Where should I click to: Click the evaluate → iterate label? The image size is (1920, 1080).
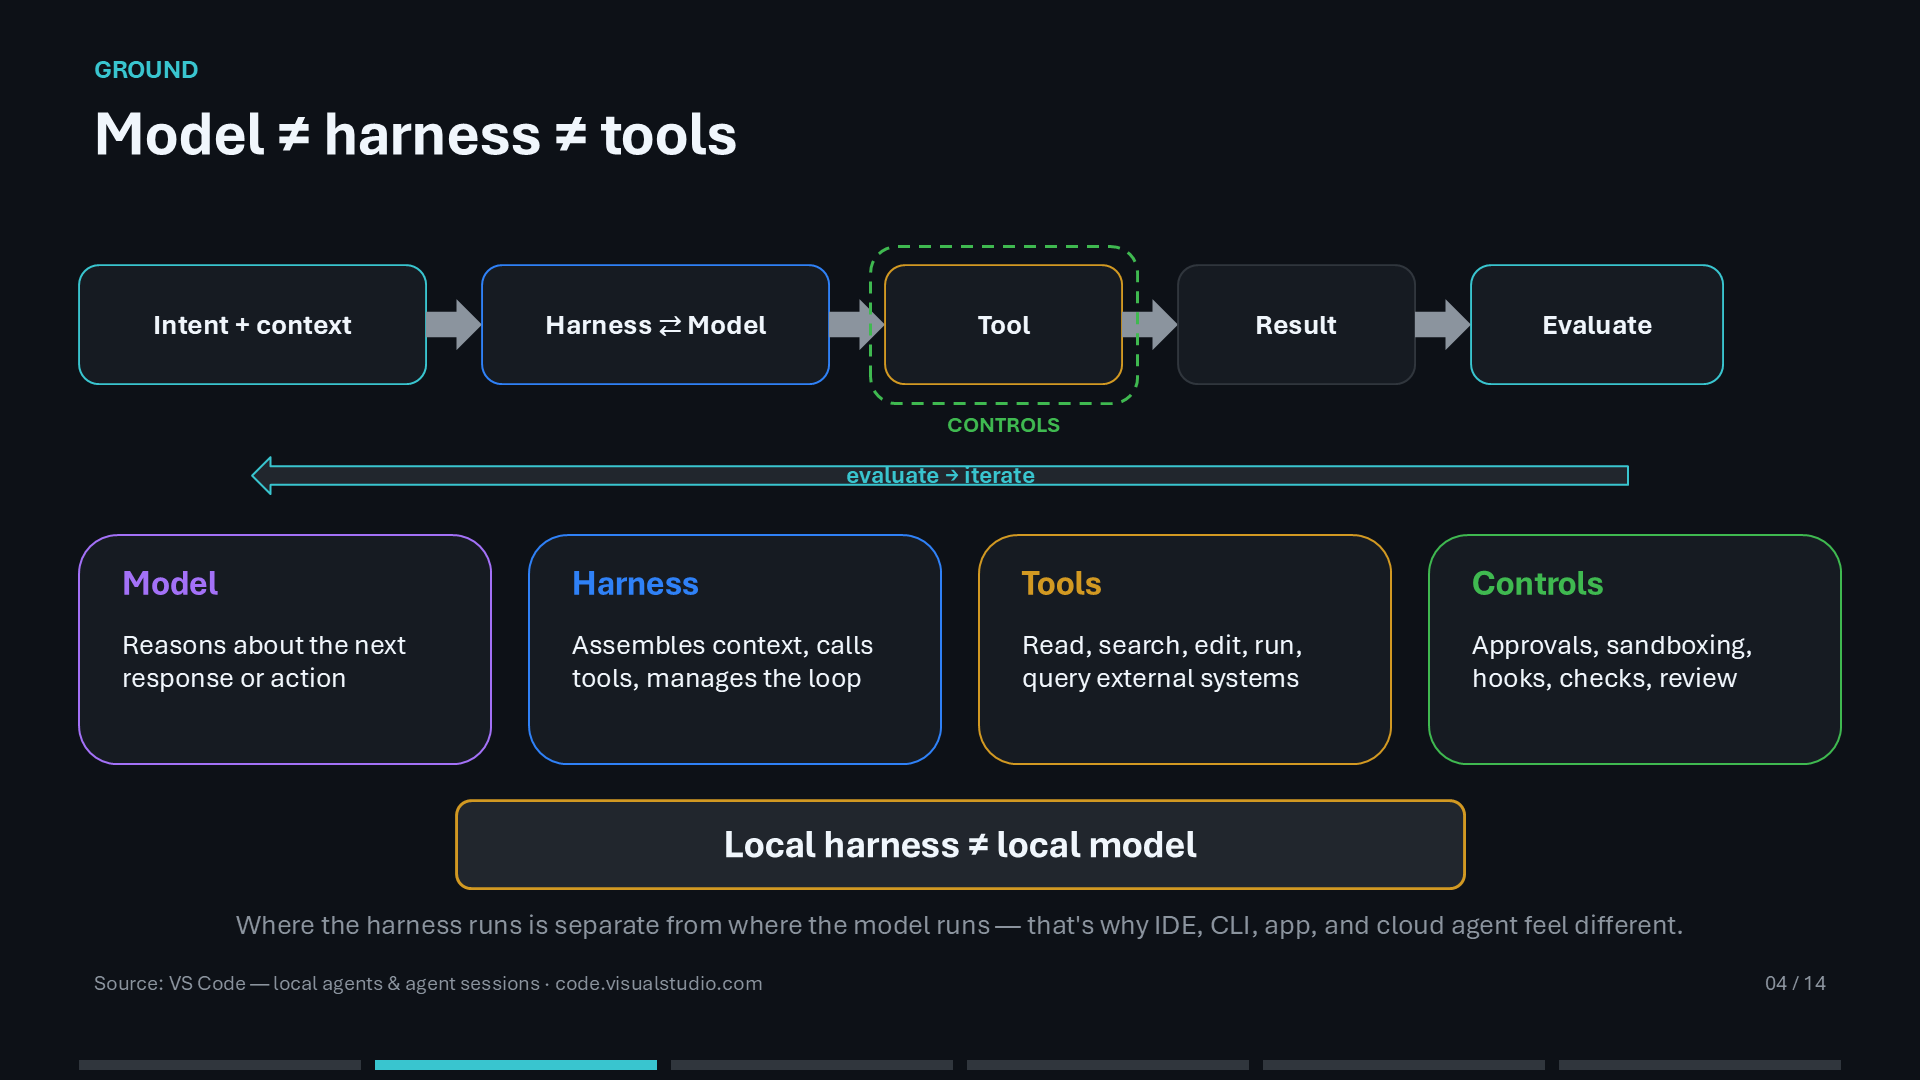[x=940, y=475]
